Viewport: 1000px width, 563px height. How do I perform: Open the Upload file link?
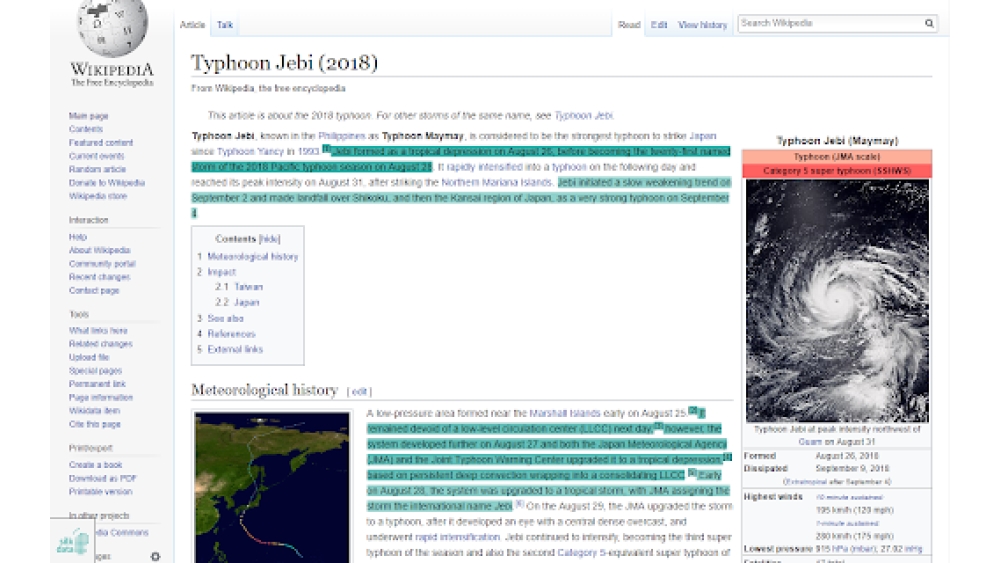tap(89, 358)
